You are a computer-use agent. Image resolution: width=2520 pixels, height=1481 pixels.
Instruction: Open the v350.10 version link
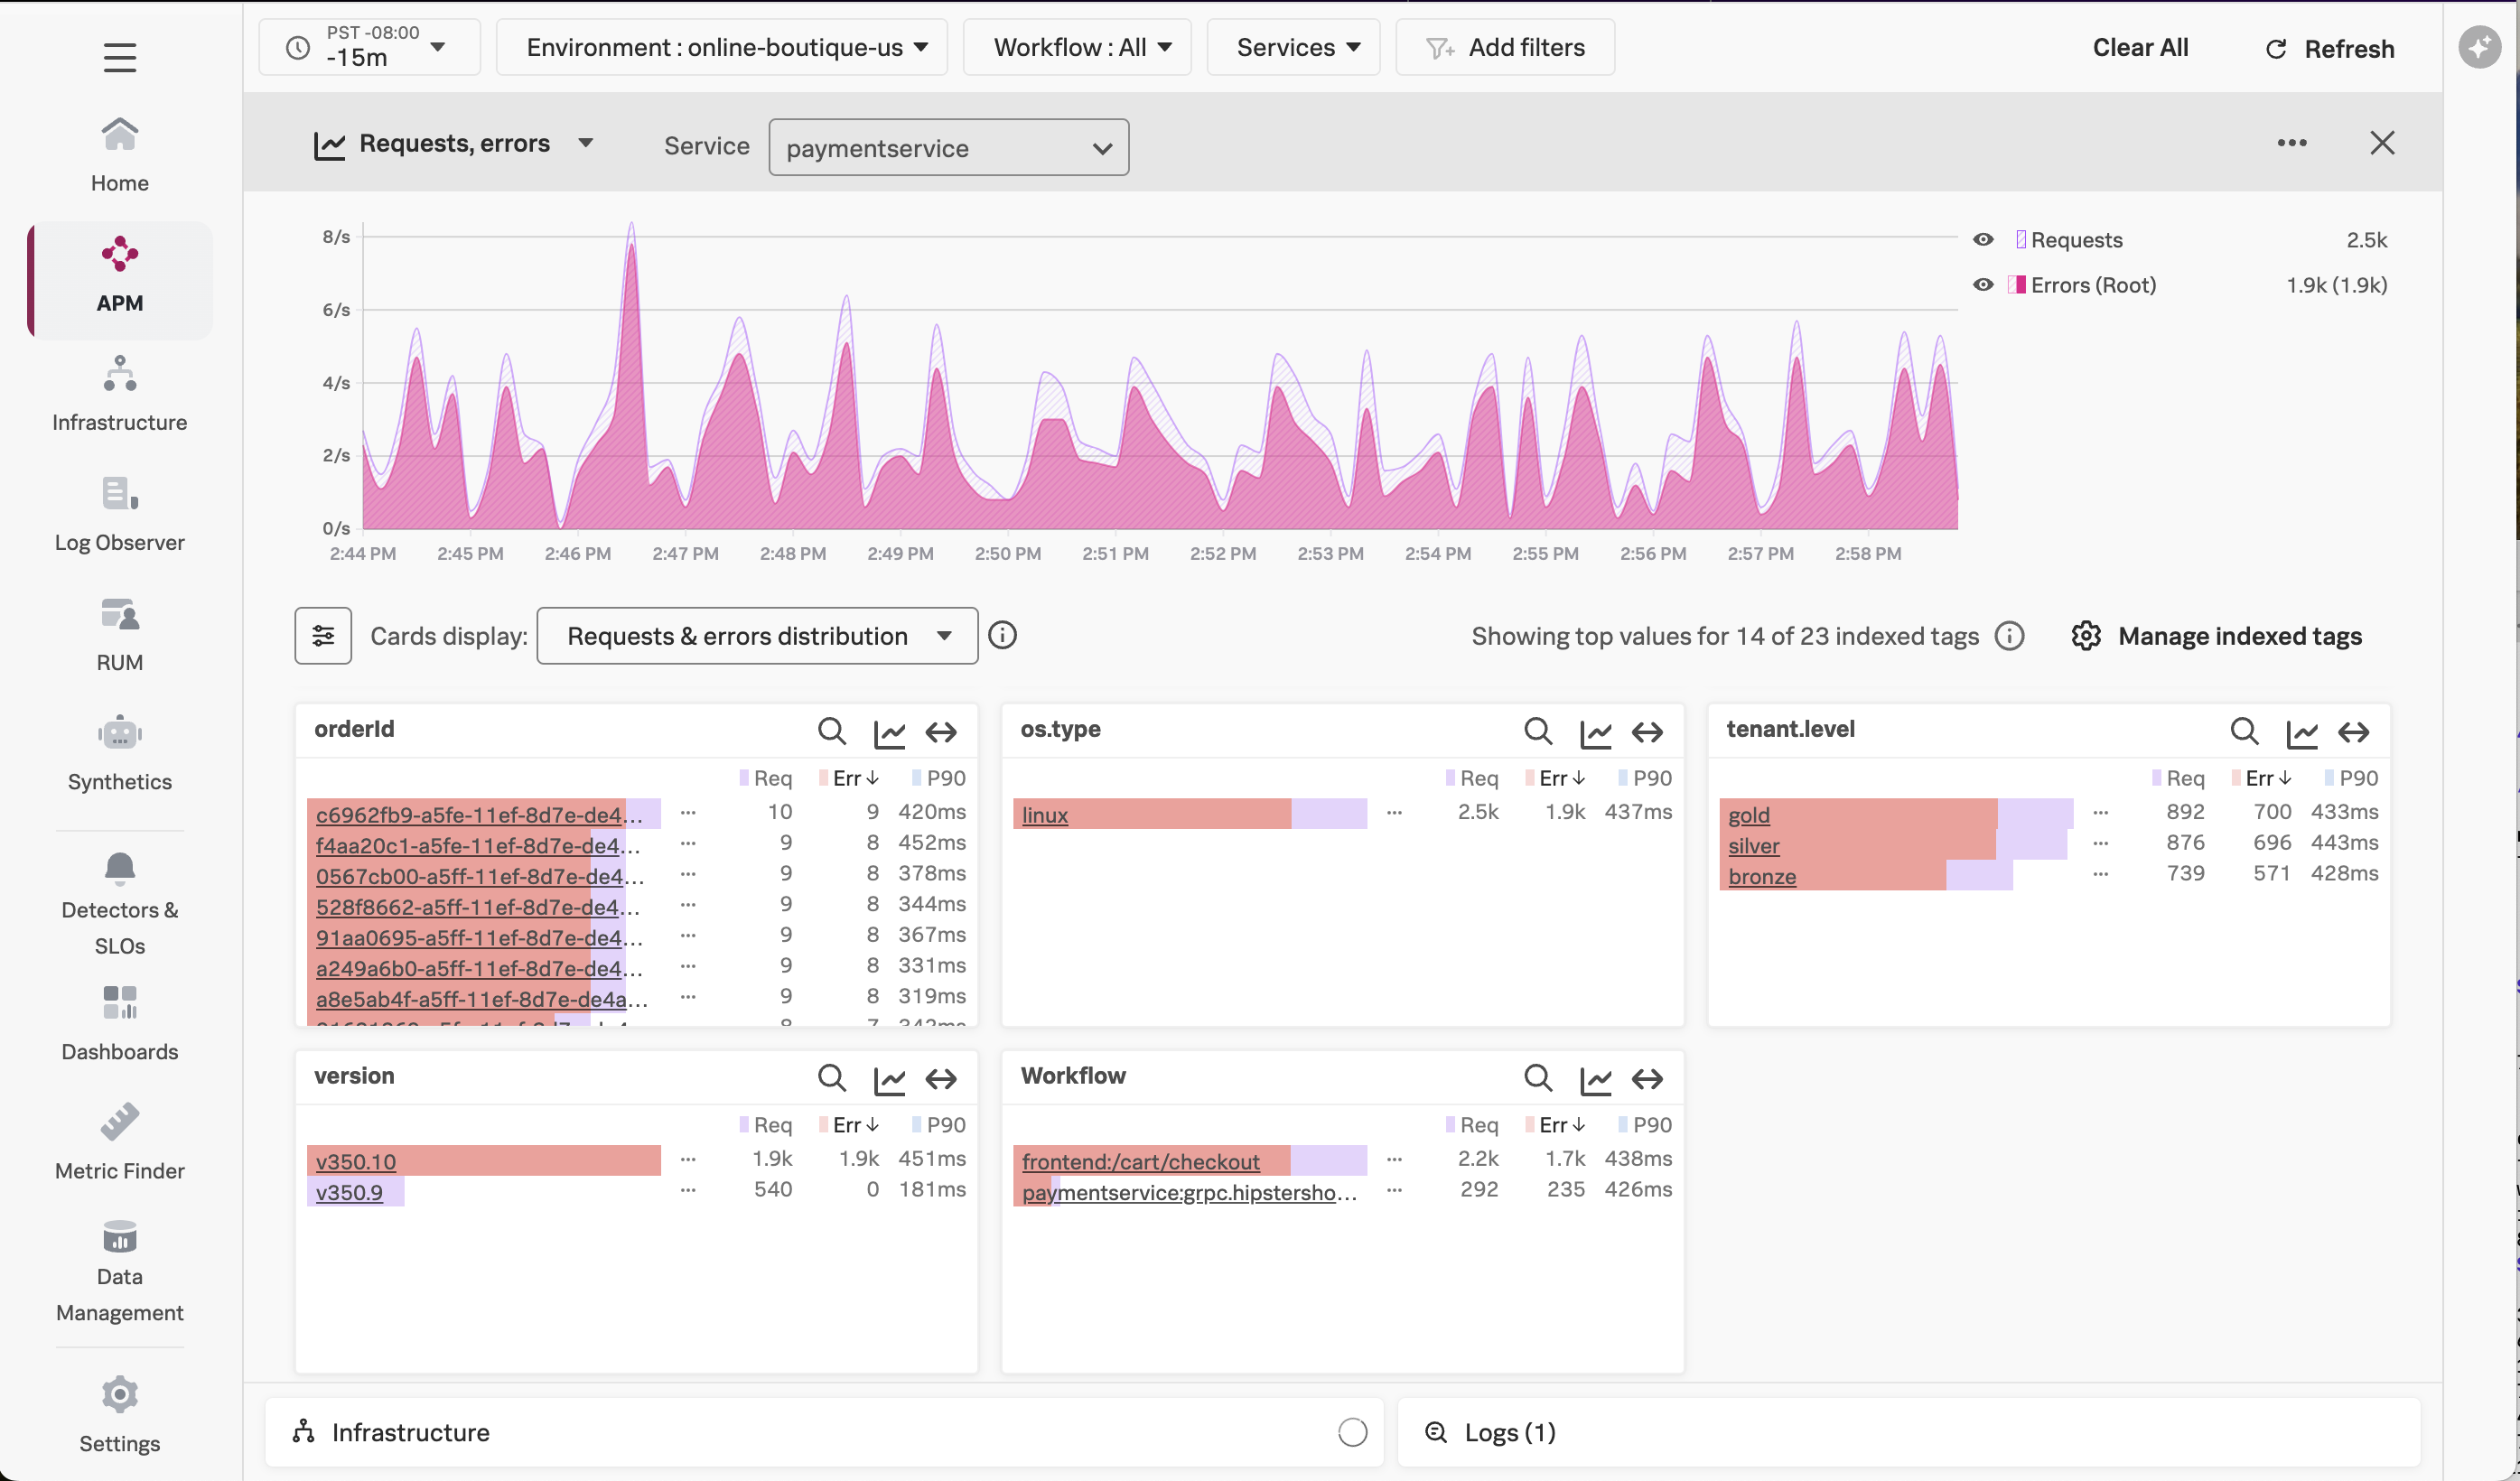[x=356, y=1161]
